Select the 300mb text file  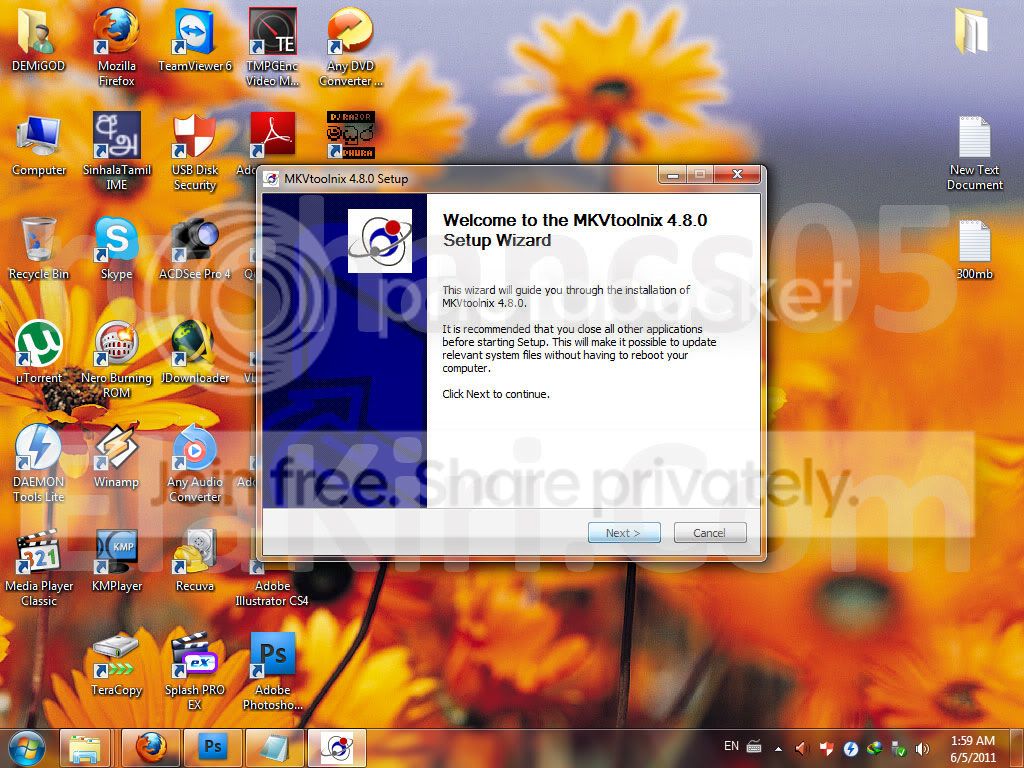[x=974, y=249]
